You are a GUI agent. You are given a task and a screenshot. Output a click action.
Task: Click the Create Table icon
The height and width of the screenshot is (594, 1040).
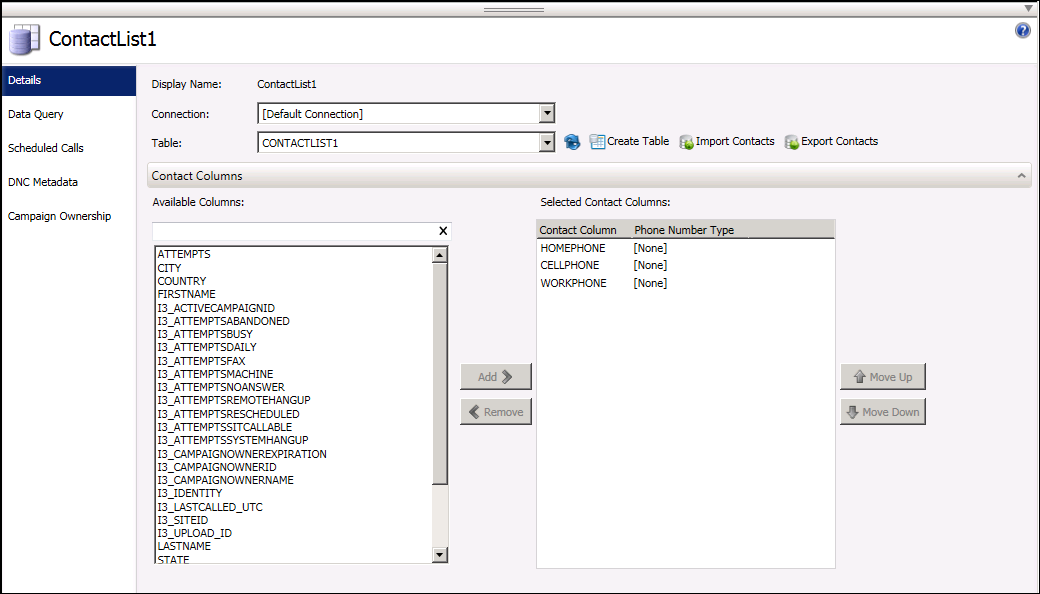tap(598, 142)
